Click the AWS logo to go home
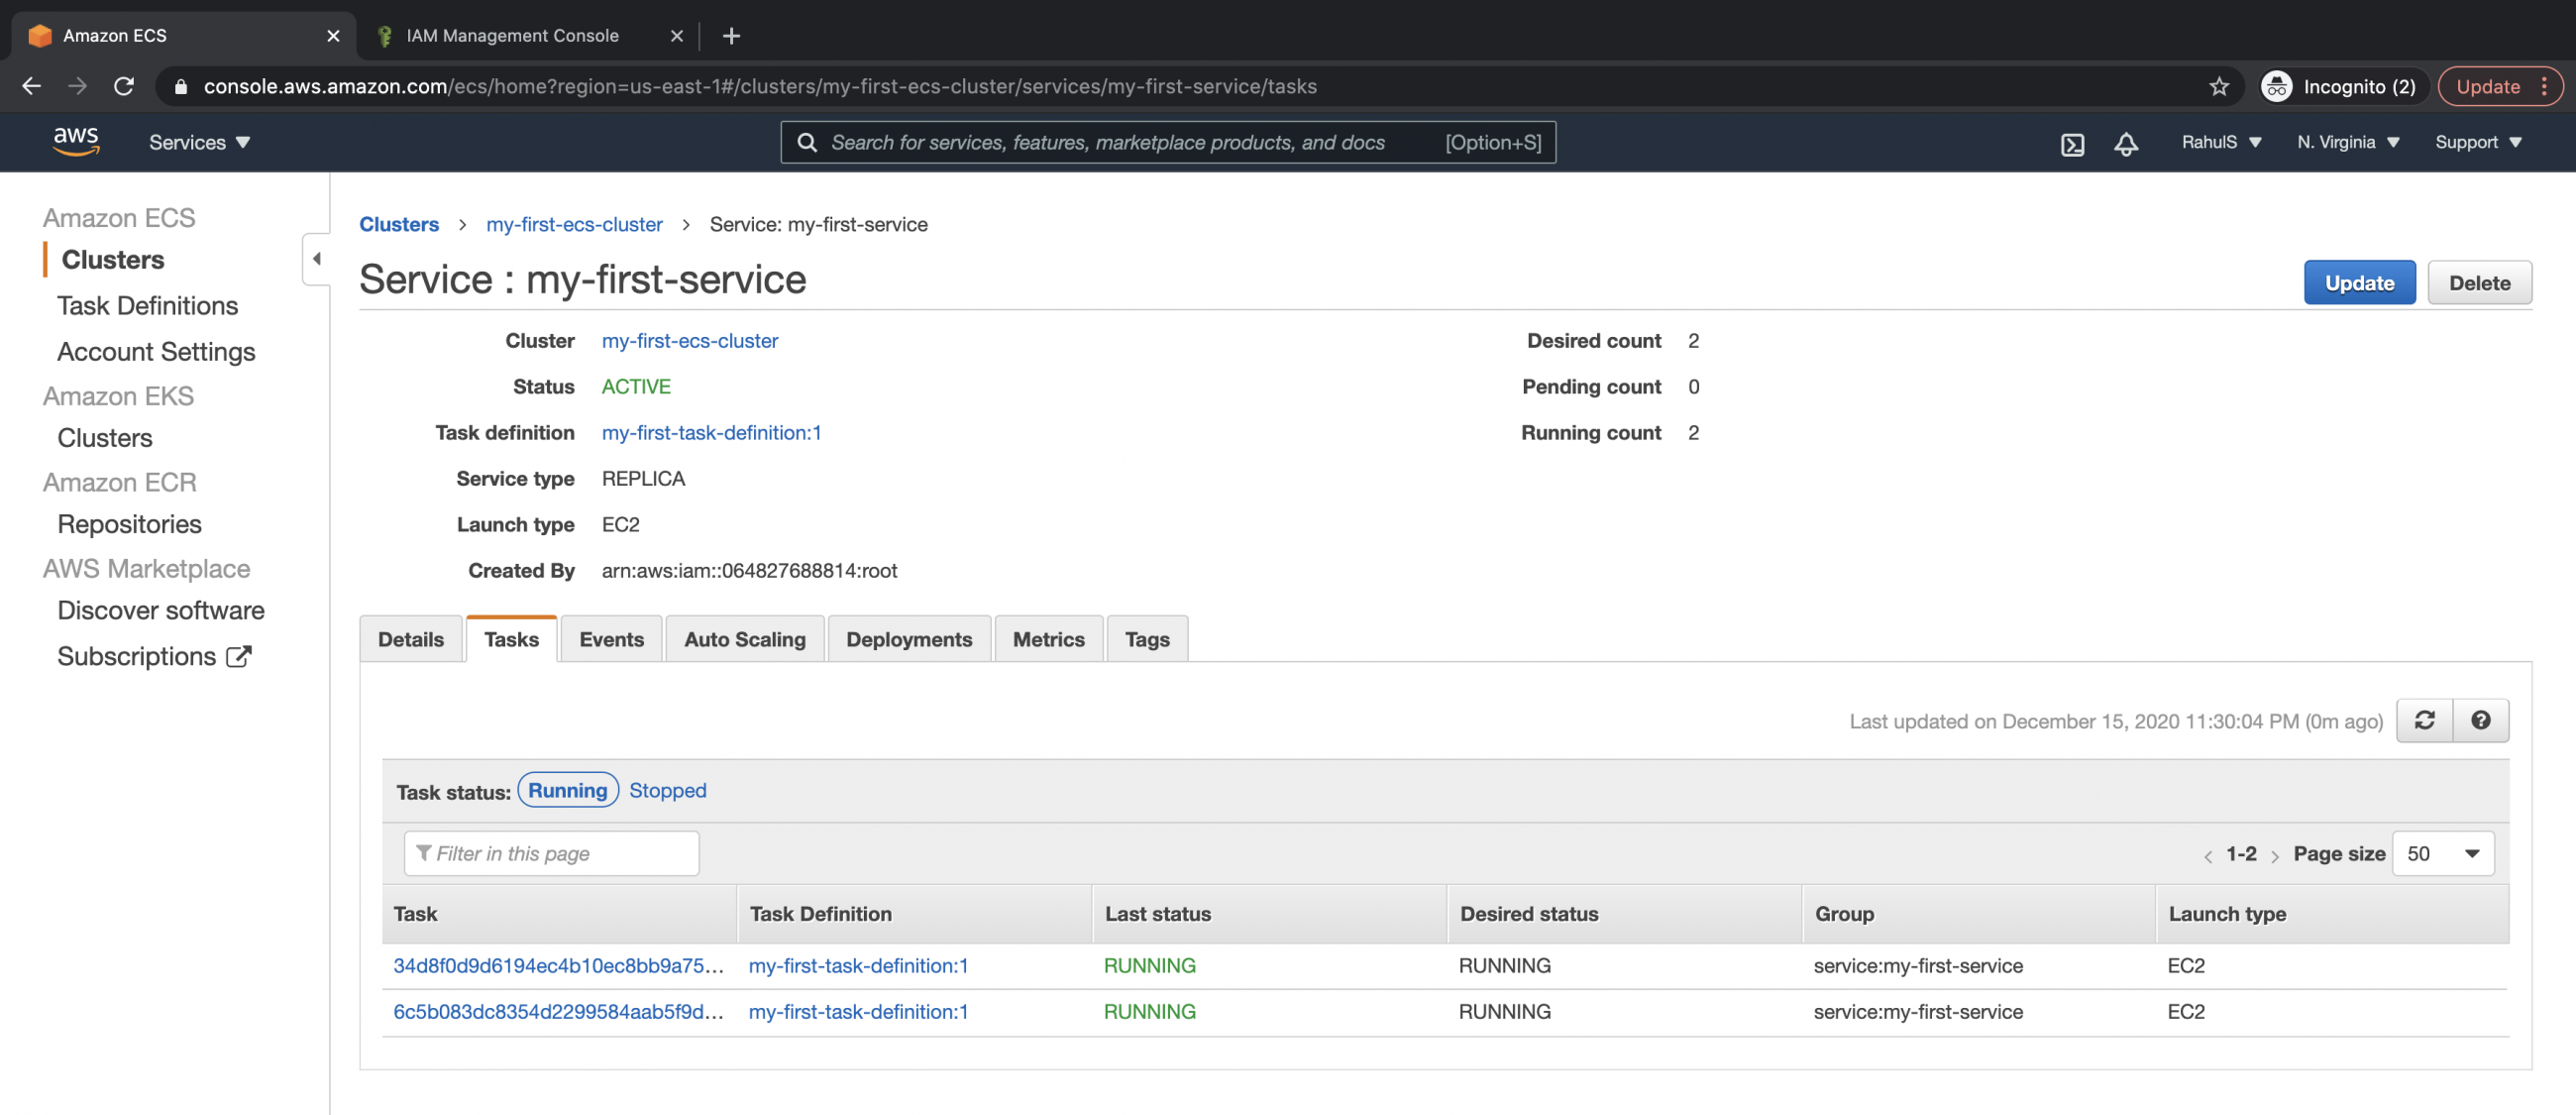 75,141
